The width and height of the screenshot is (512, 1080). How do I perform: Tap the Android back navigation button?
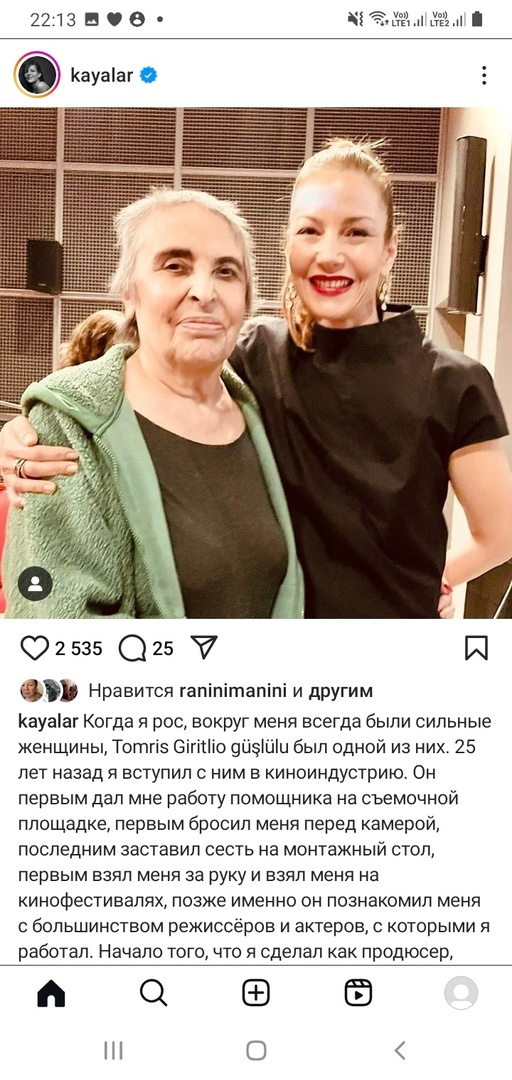click(x=400, y=1050)
